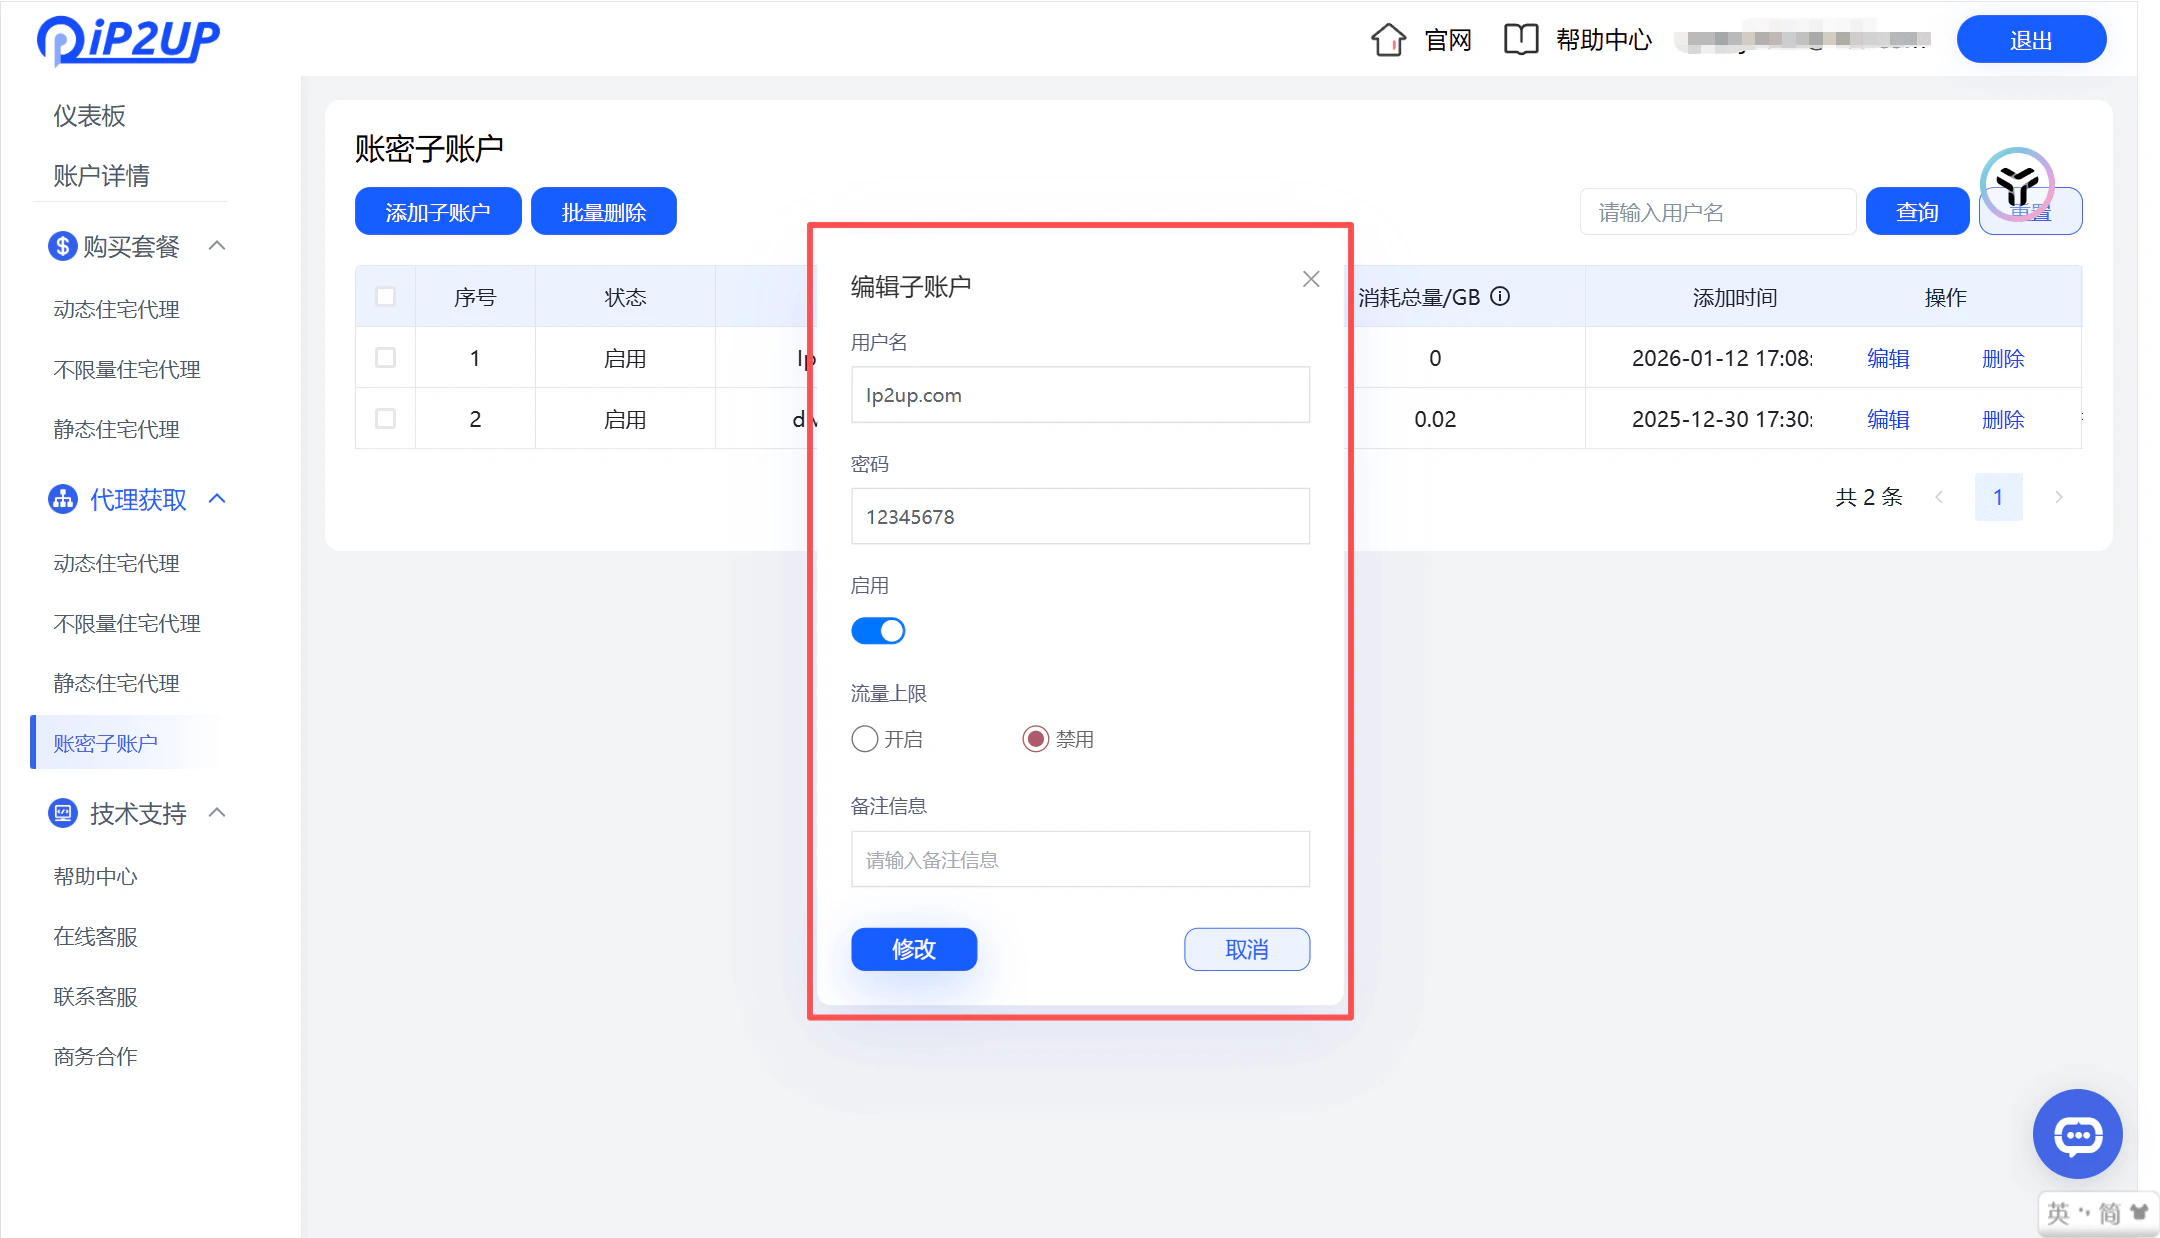Select the 购买套餐 dollar icon in sidebar
This screenshot has width=2160, height=1238.
coord(61,246)
